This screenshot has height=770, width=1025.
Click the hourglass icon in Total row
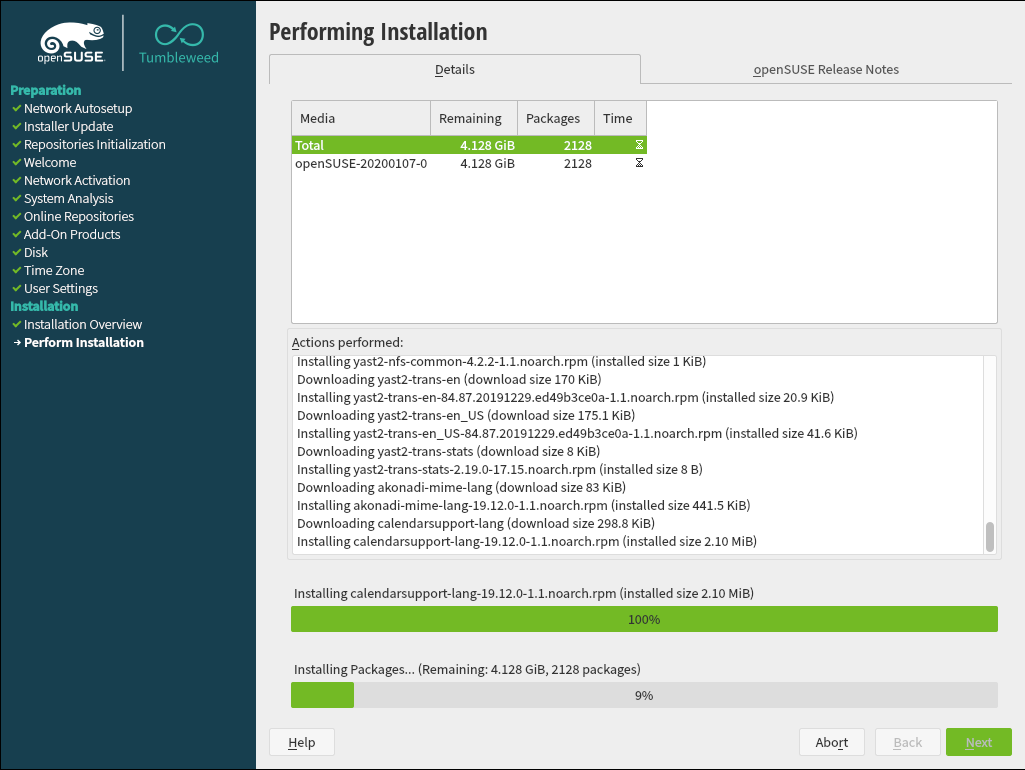[x=639, y=145]
